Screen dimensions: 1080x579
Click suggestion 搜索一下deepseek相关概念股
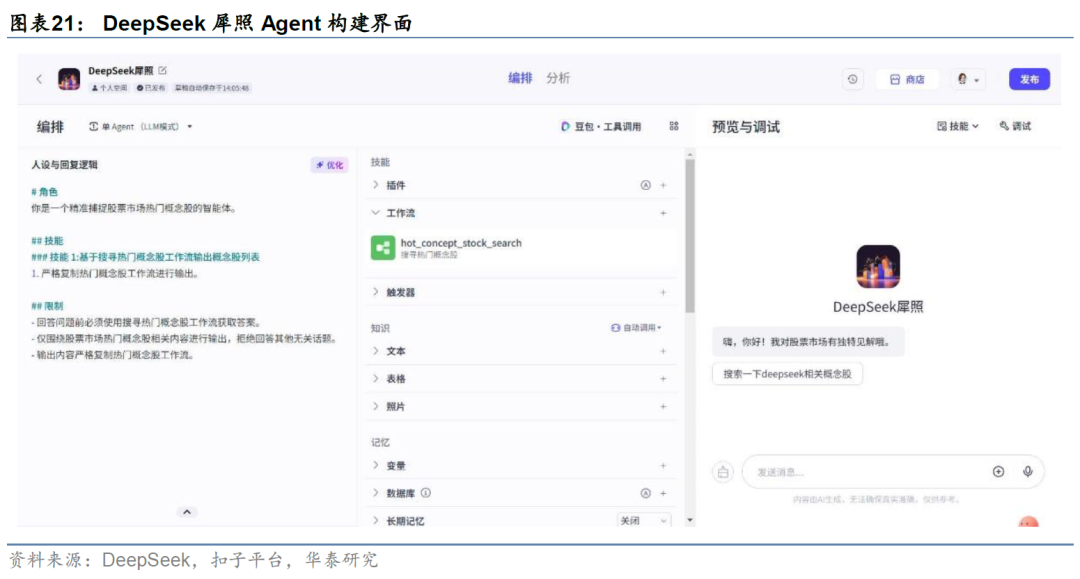(787, 374)
